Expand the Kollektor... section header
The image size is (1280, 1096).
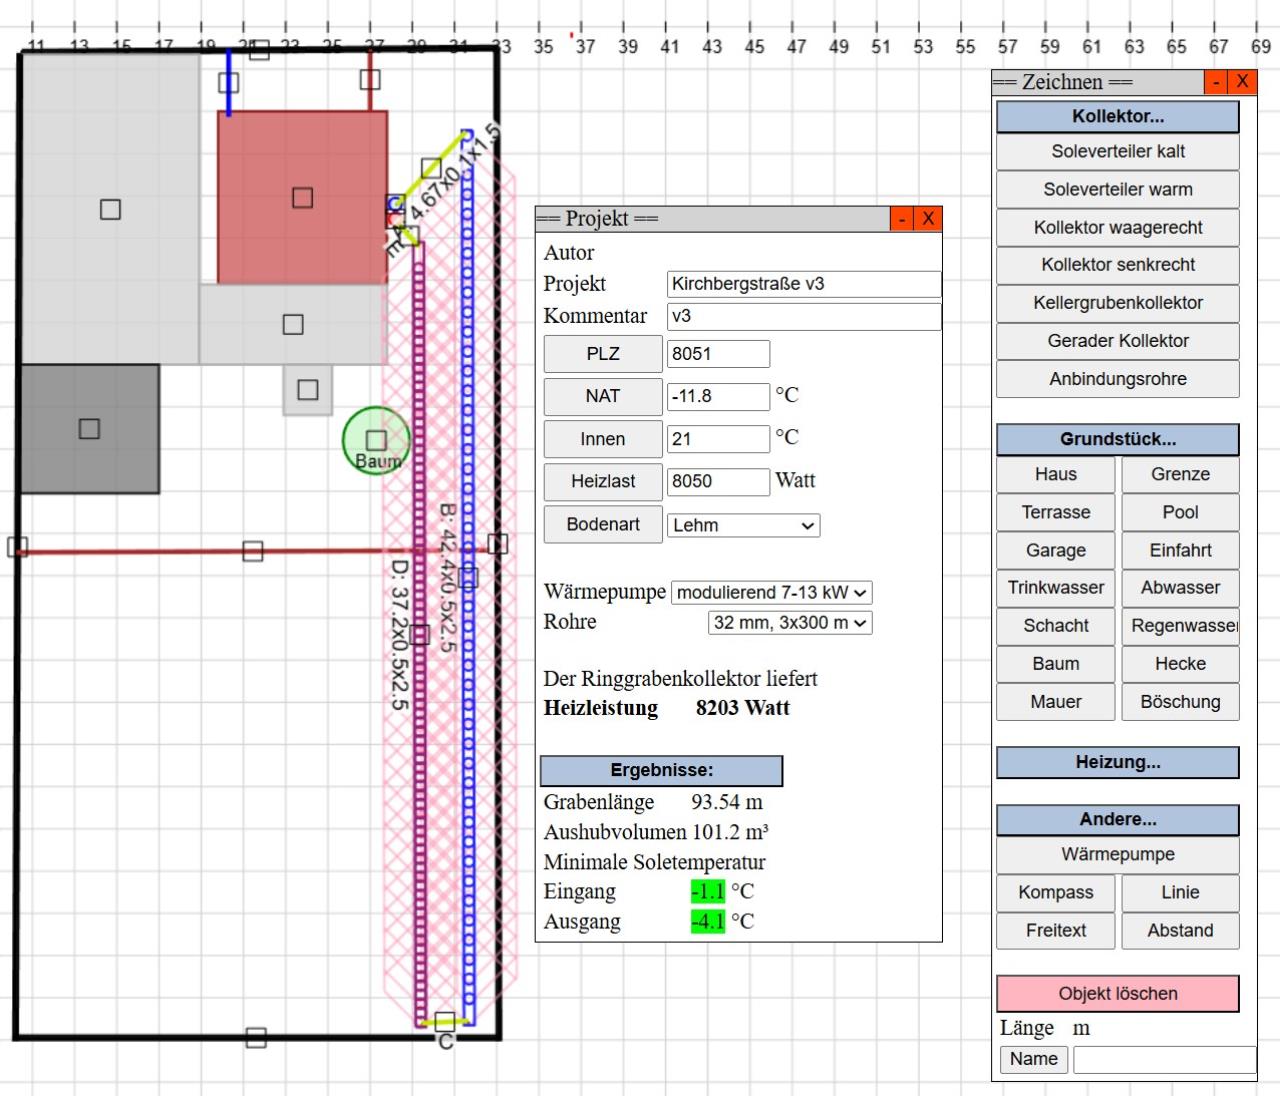click(1117, 117)
